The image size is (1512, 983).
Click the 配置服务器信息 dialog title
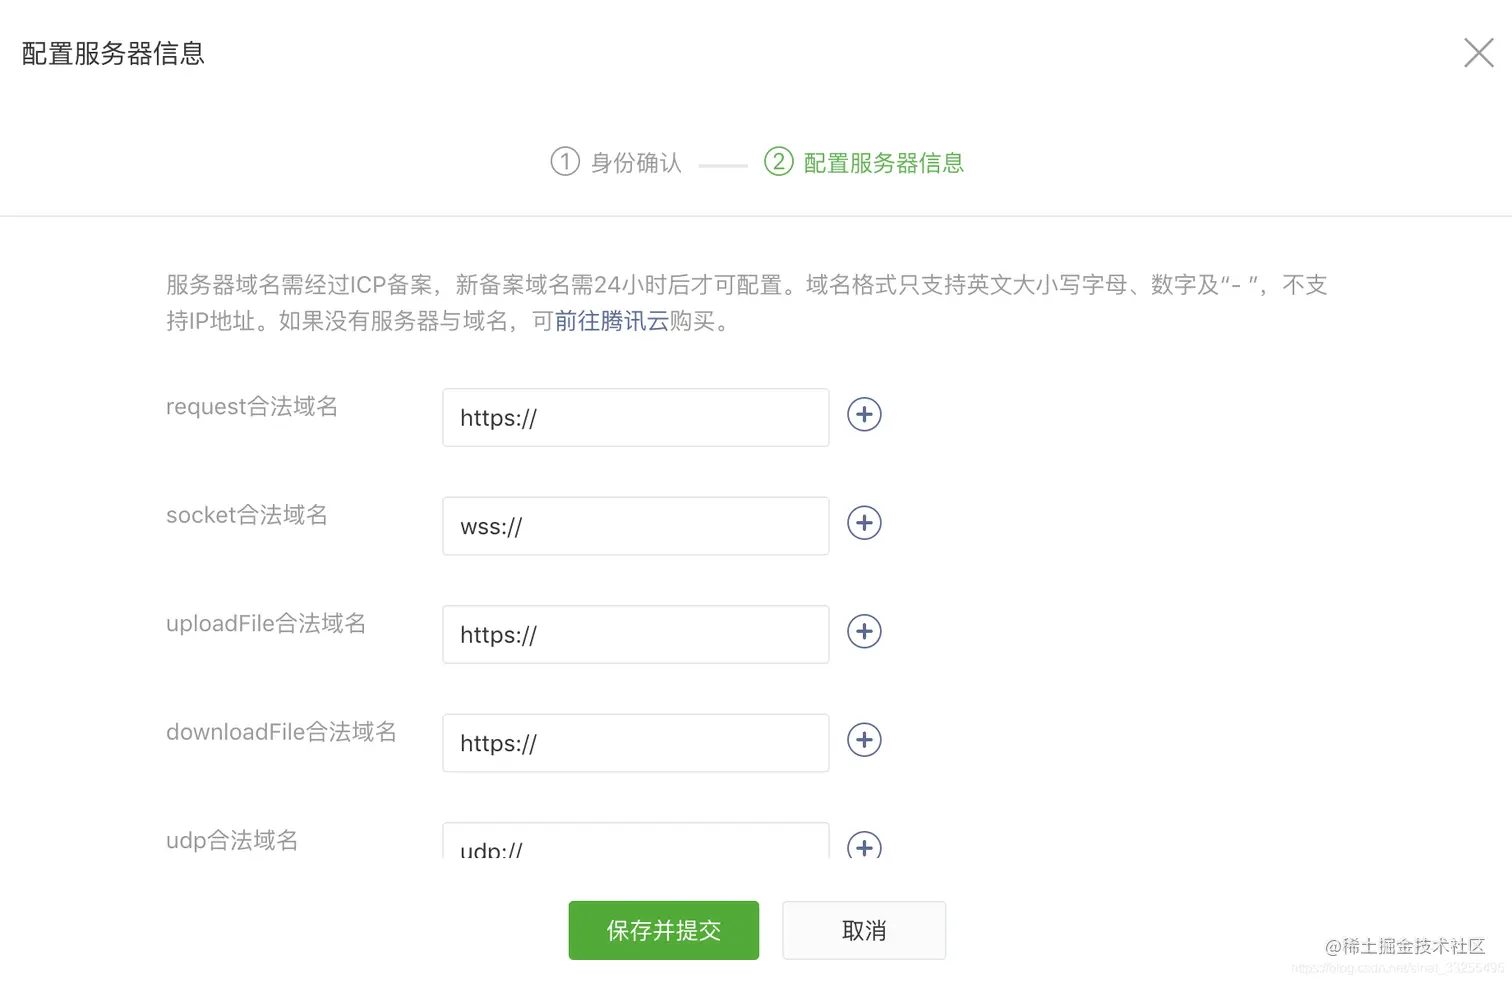[x=112, y=53]
